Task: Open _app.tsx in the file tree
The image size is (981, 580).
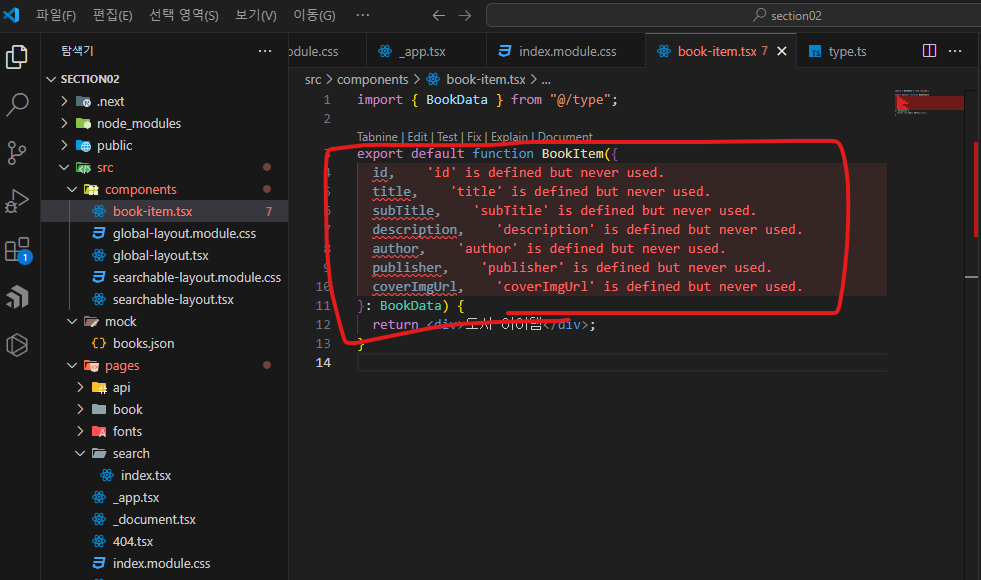Action: pyautogui.click(x=165, y=497)
